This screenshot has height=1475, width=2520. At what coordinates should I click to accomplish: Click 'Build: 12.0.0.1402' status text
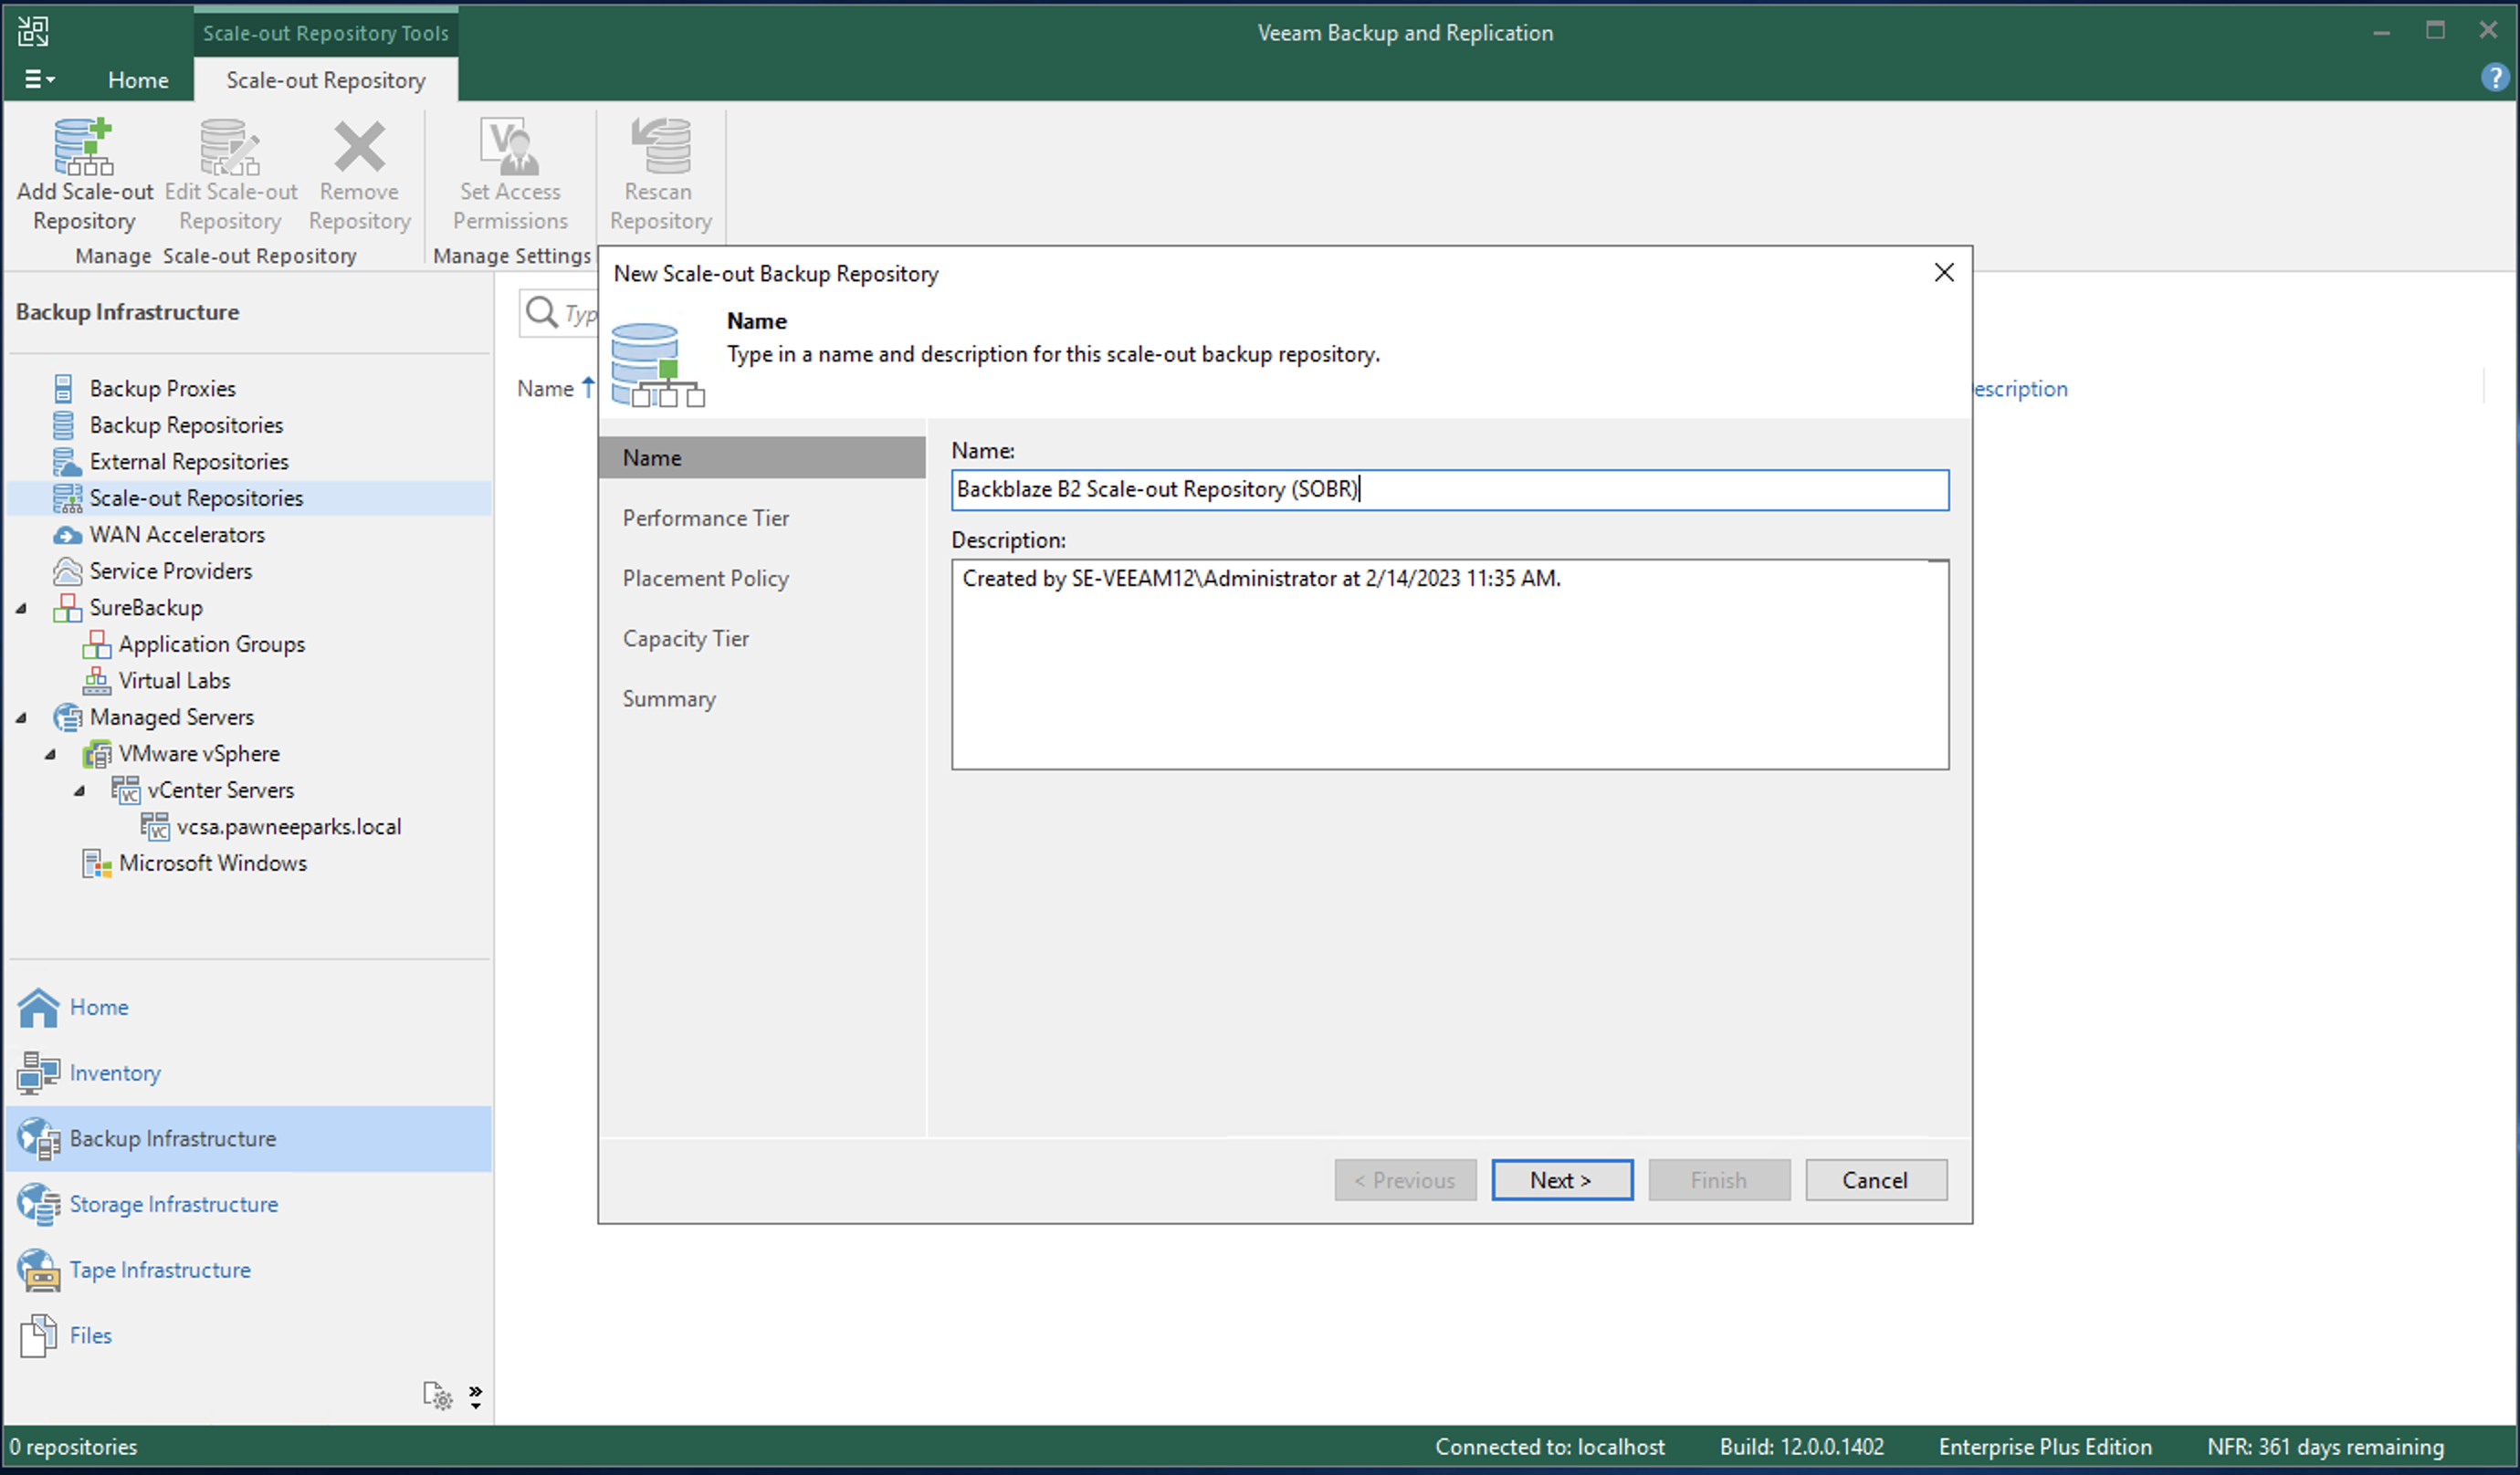[1801, 1447]
